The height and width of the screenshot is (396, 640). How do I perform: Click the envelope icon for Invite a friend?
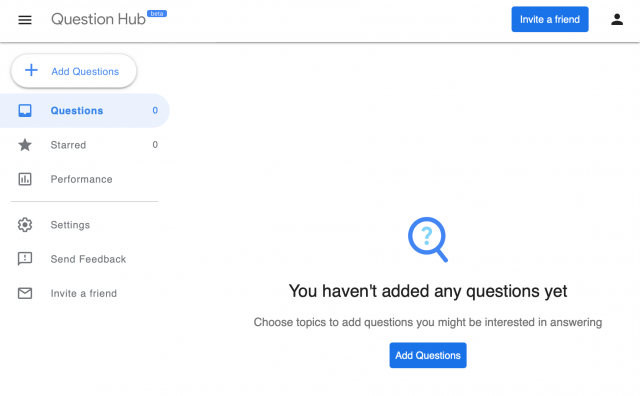pyautogui.click(x=25, y=293)
